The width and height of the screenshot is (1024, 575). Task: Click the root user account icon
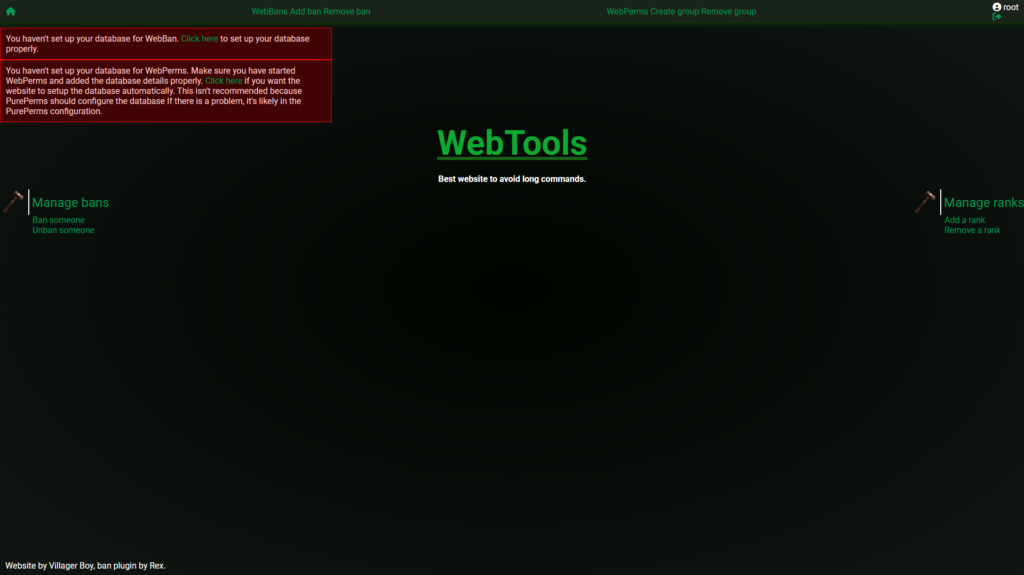pos(997,7)
